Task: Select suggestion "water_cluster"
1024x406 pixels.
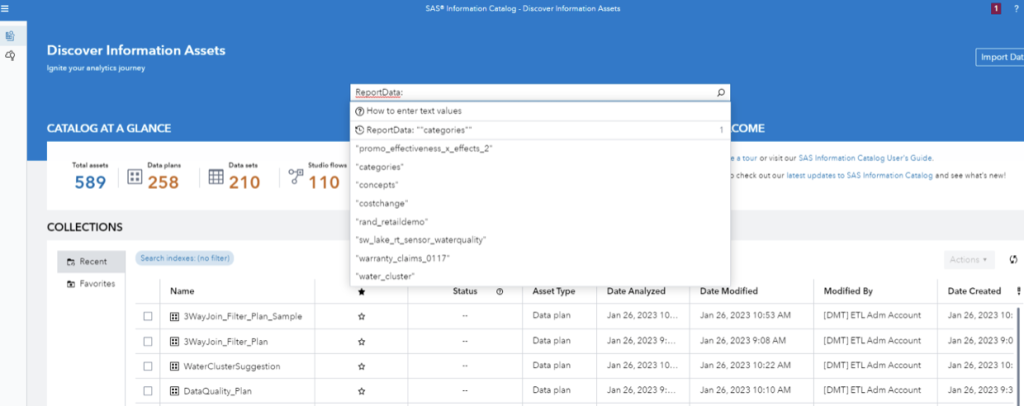Action: (x=540, y=276)
